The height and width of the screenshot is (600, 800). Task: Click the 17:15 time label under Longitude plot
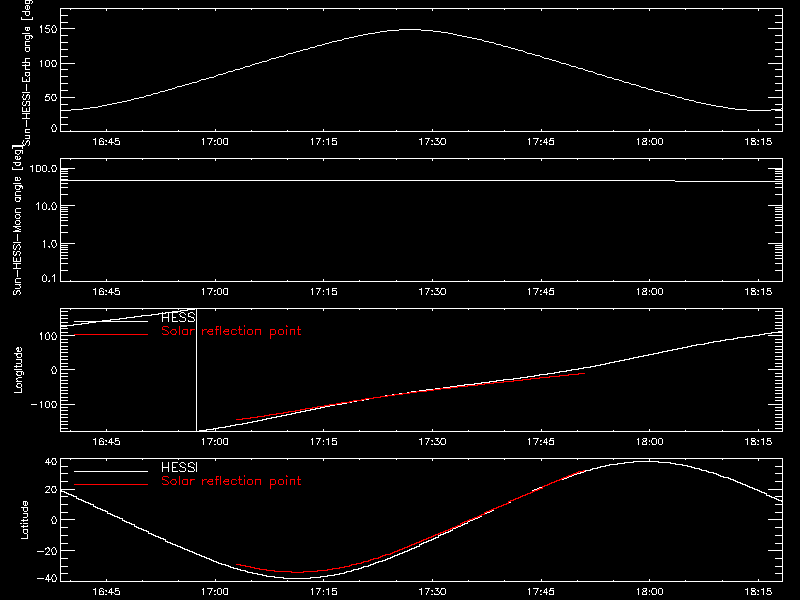pos(323,441)
